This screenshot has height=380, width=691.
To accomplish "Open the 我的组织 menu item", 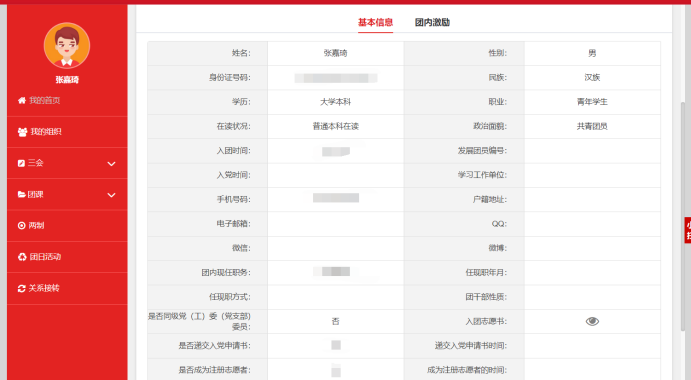I will click(67, 132).
